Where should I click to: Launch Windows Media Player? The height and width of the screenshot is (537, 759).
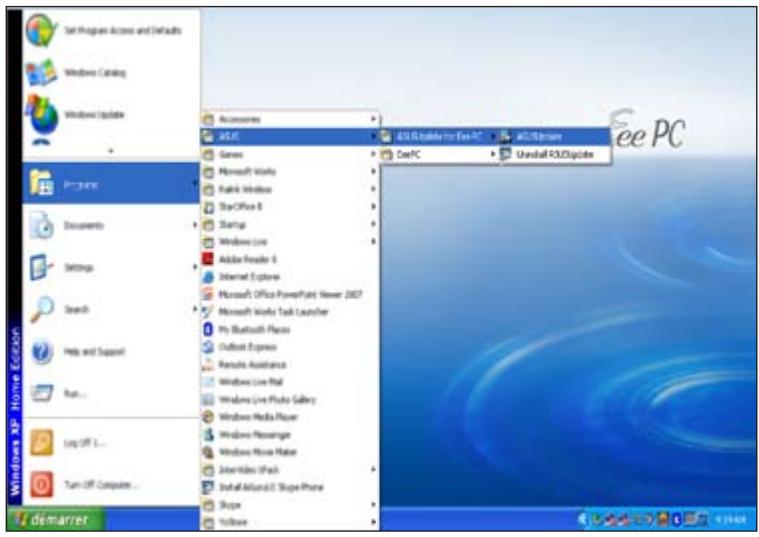click(x=290, y=417)
